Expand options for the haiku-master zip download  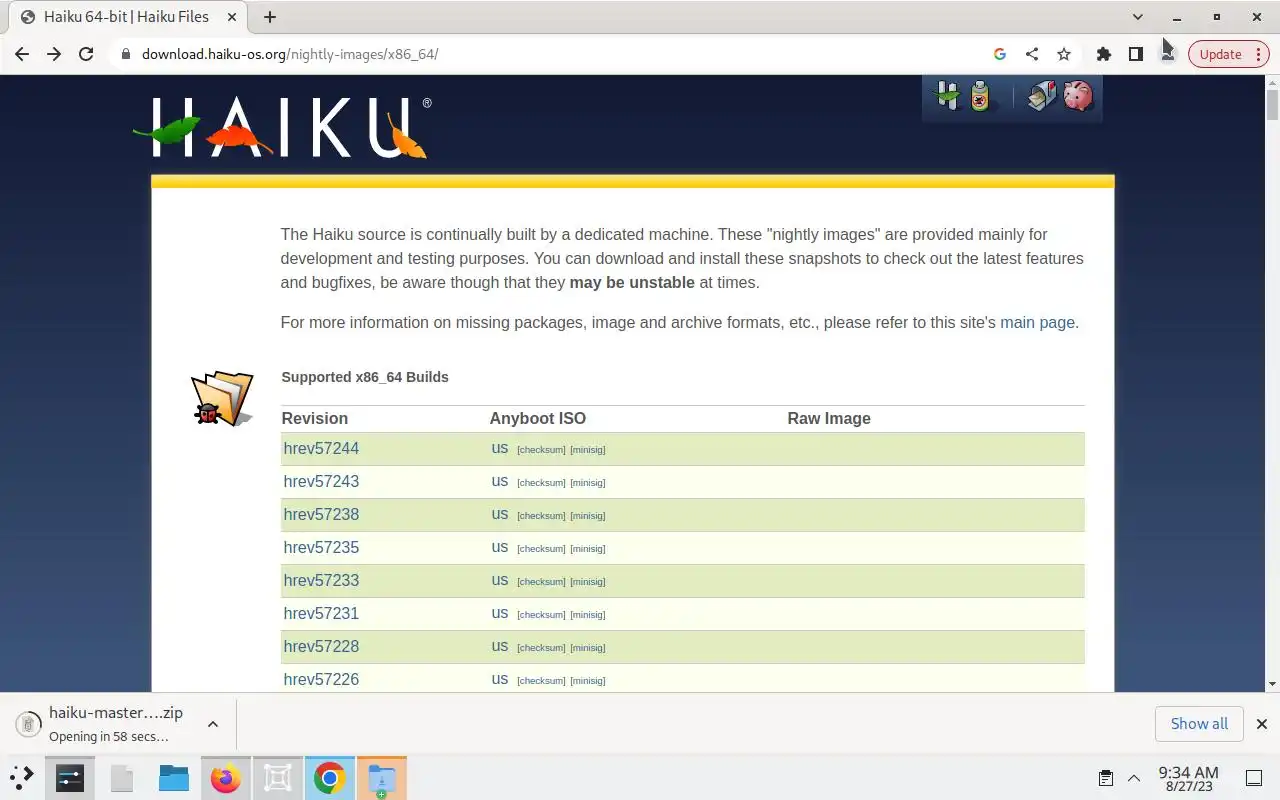[x=213, y=724]
